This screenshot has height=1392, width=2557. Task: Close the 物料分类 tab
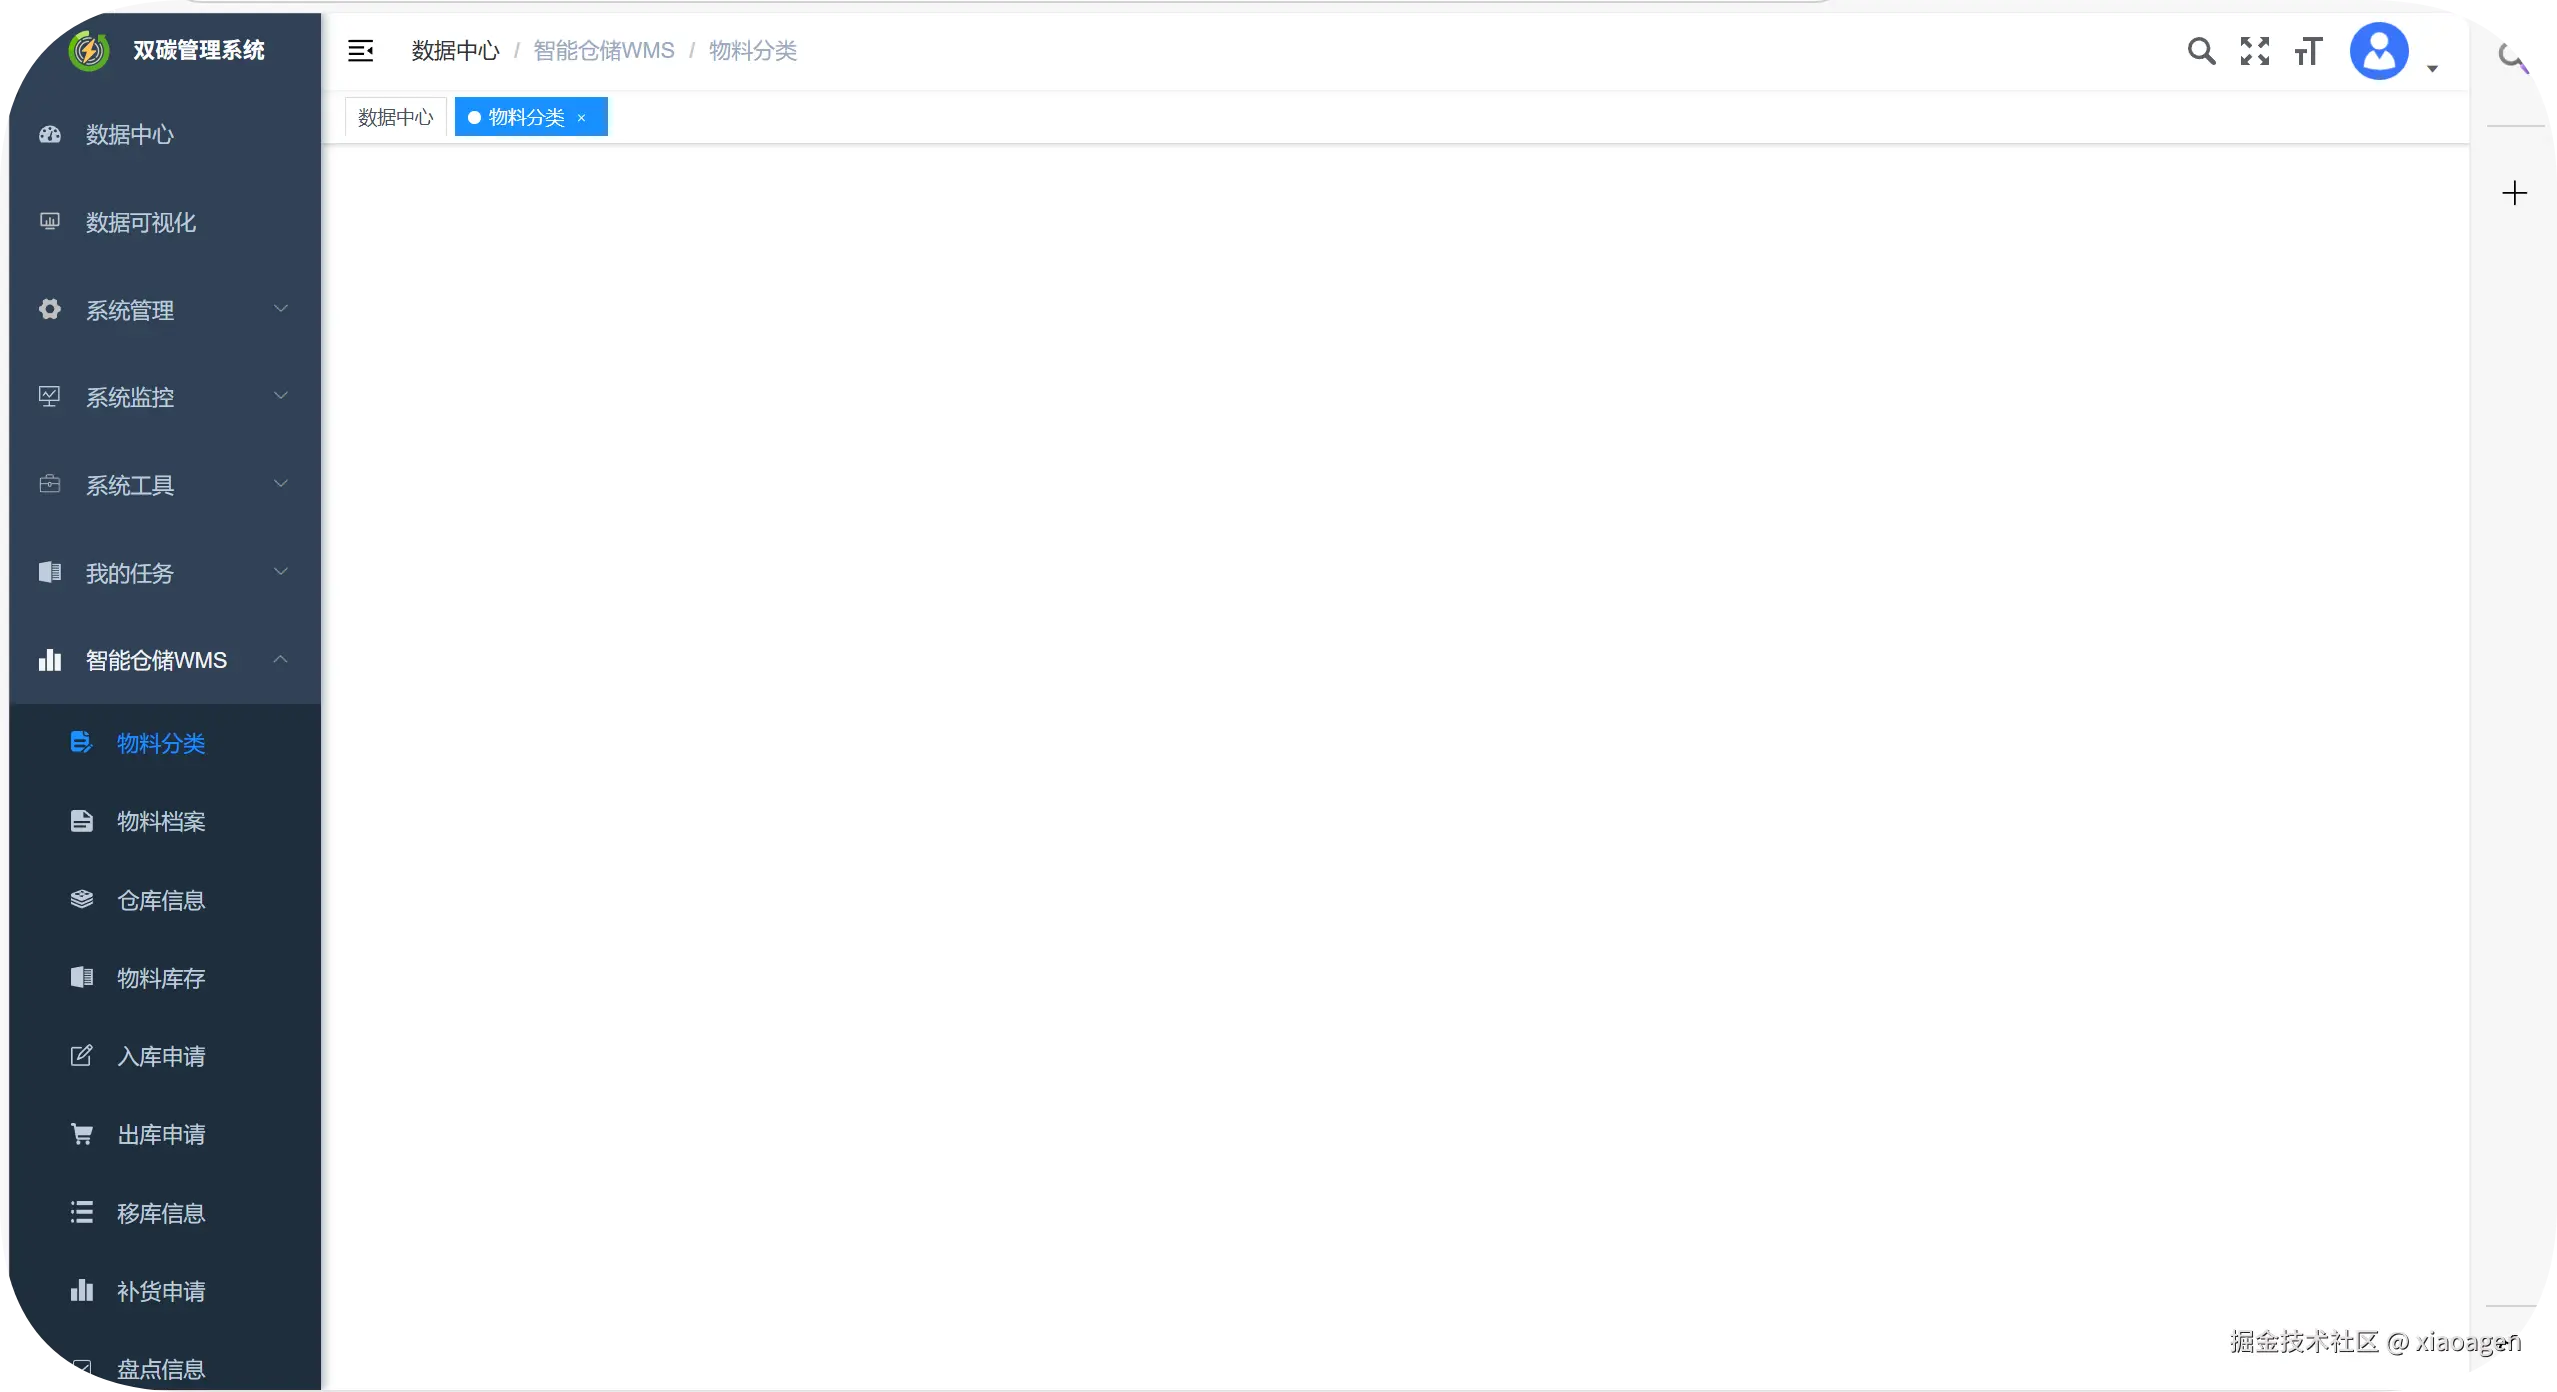(x=581, y=118)
